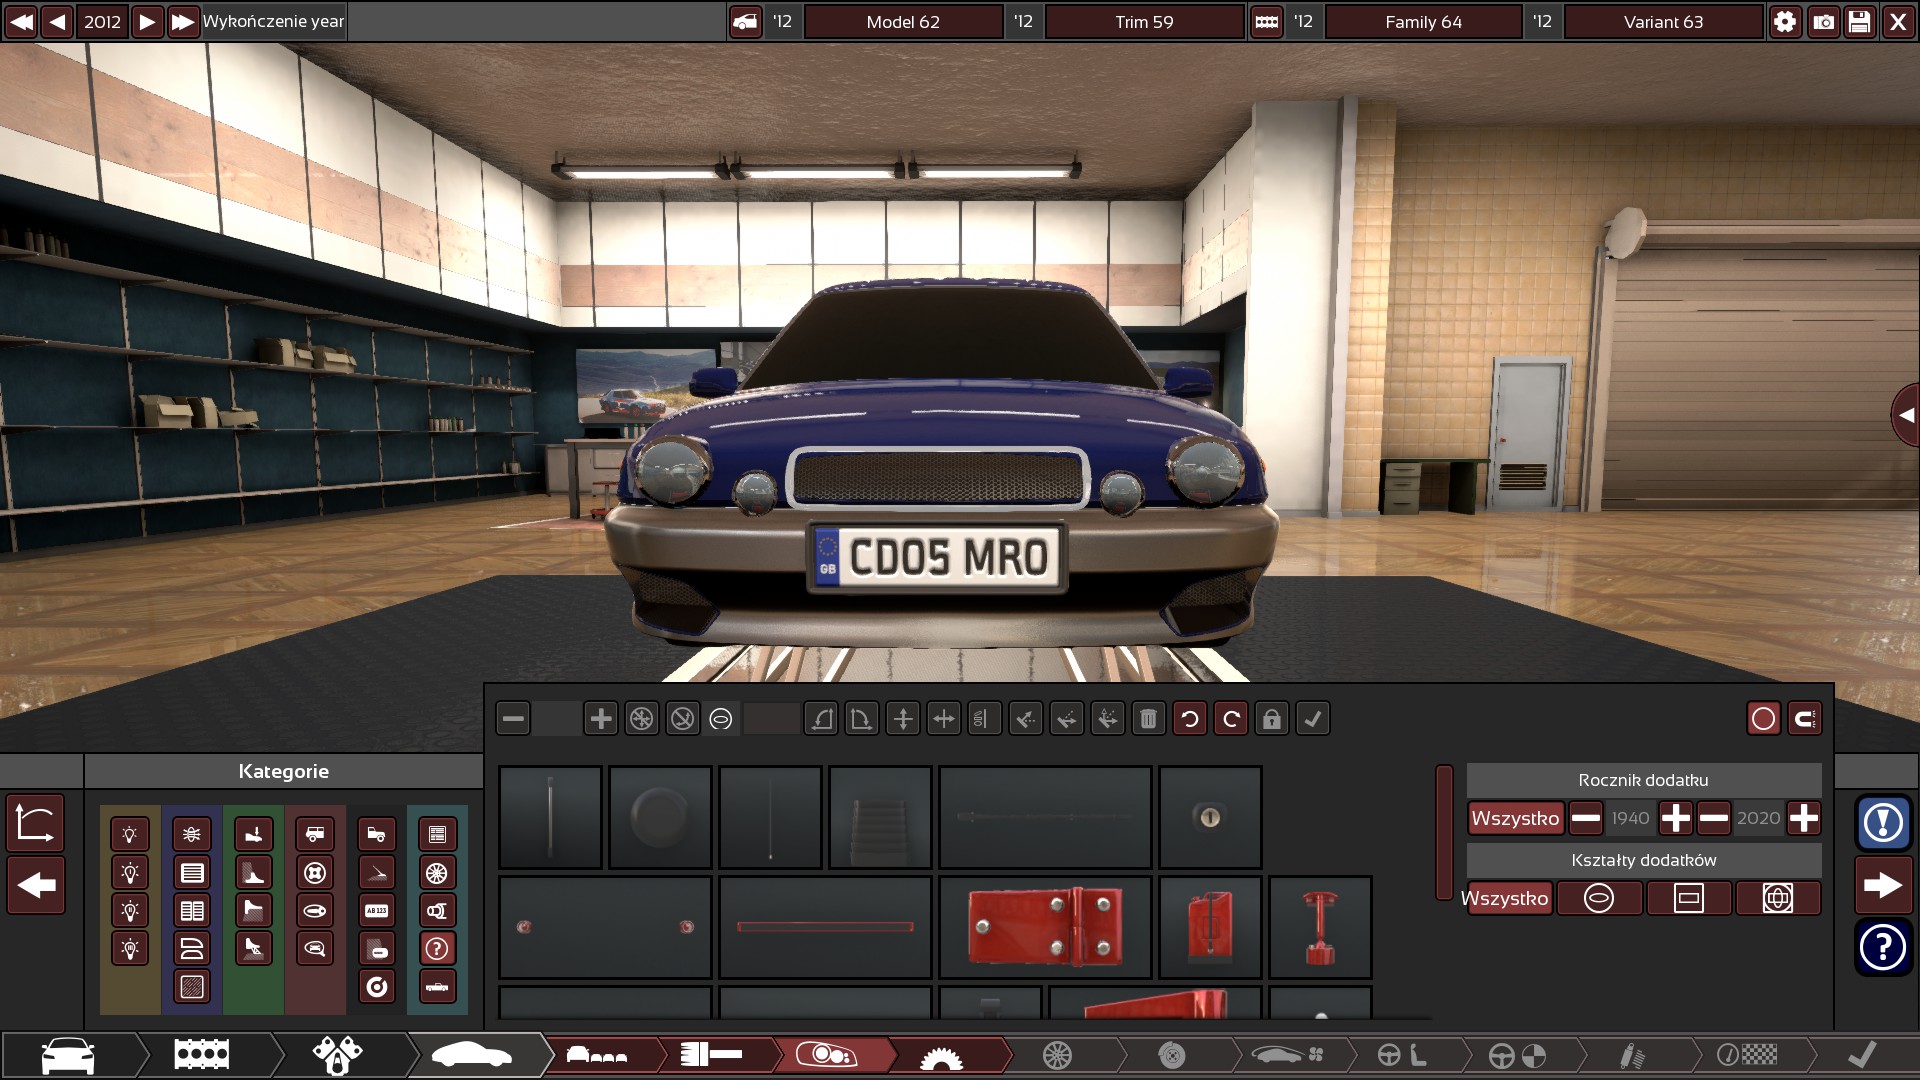Select the hatched square patch category
This screenshot has height=1080, width=1920.
192,986
